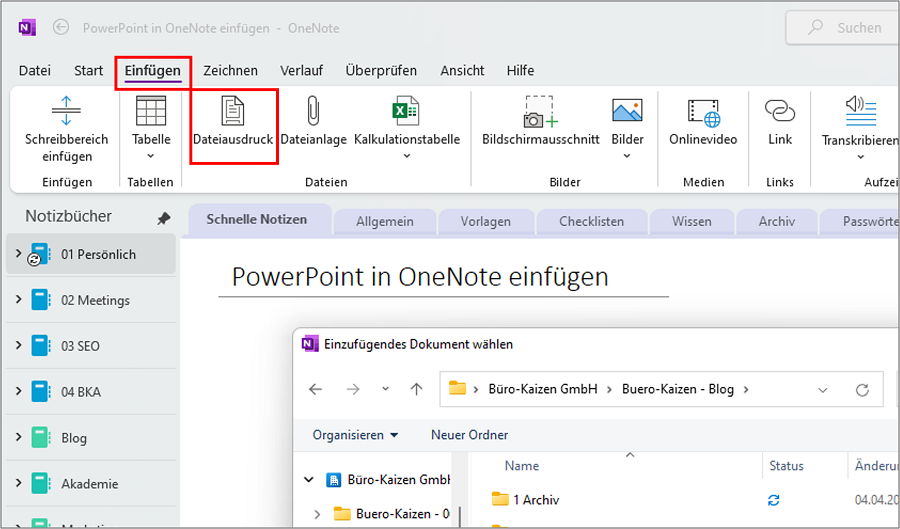Expand the 02 Meetings notebook chevron
This screenshot has width=900, height=529.
[18, 299]
